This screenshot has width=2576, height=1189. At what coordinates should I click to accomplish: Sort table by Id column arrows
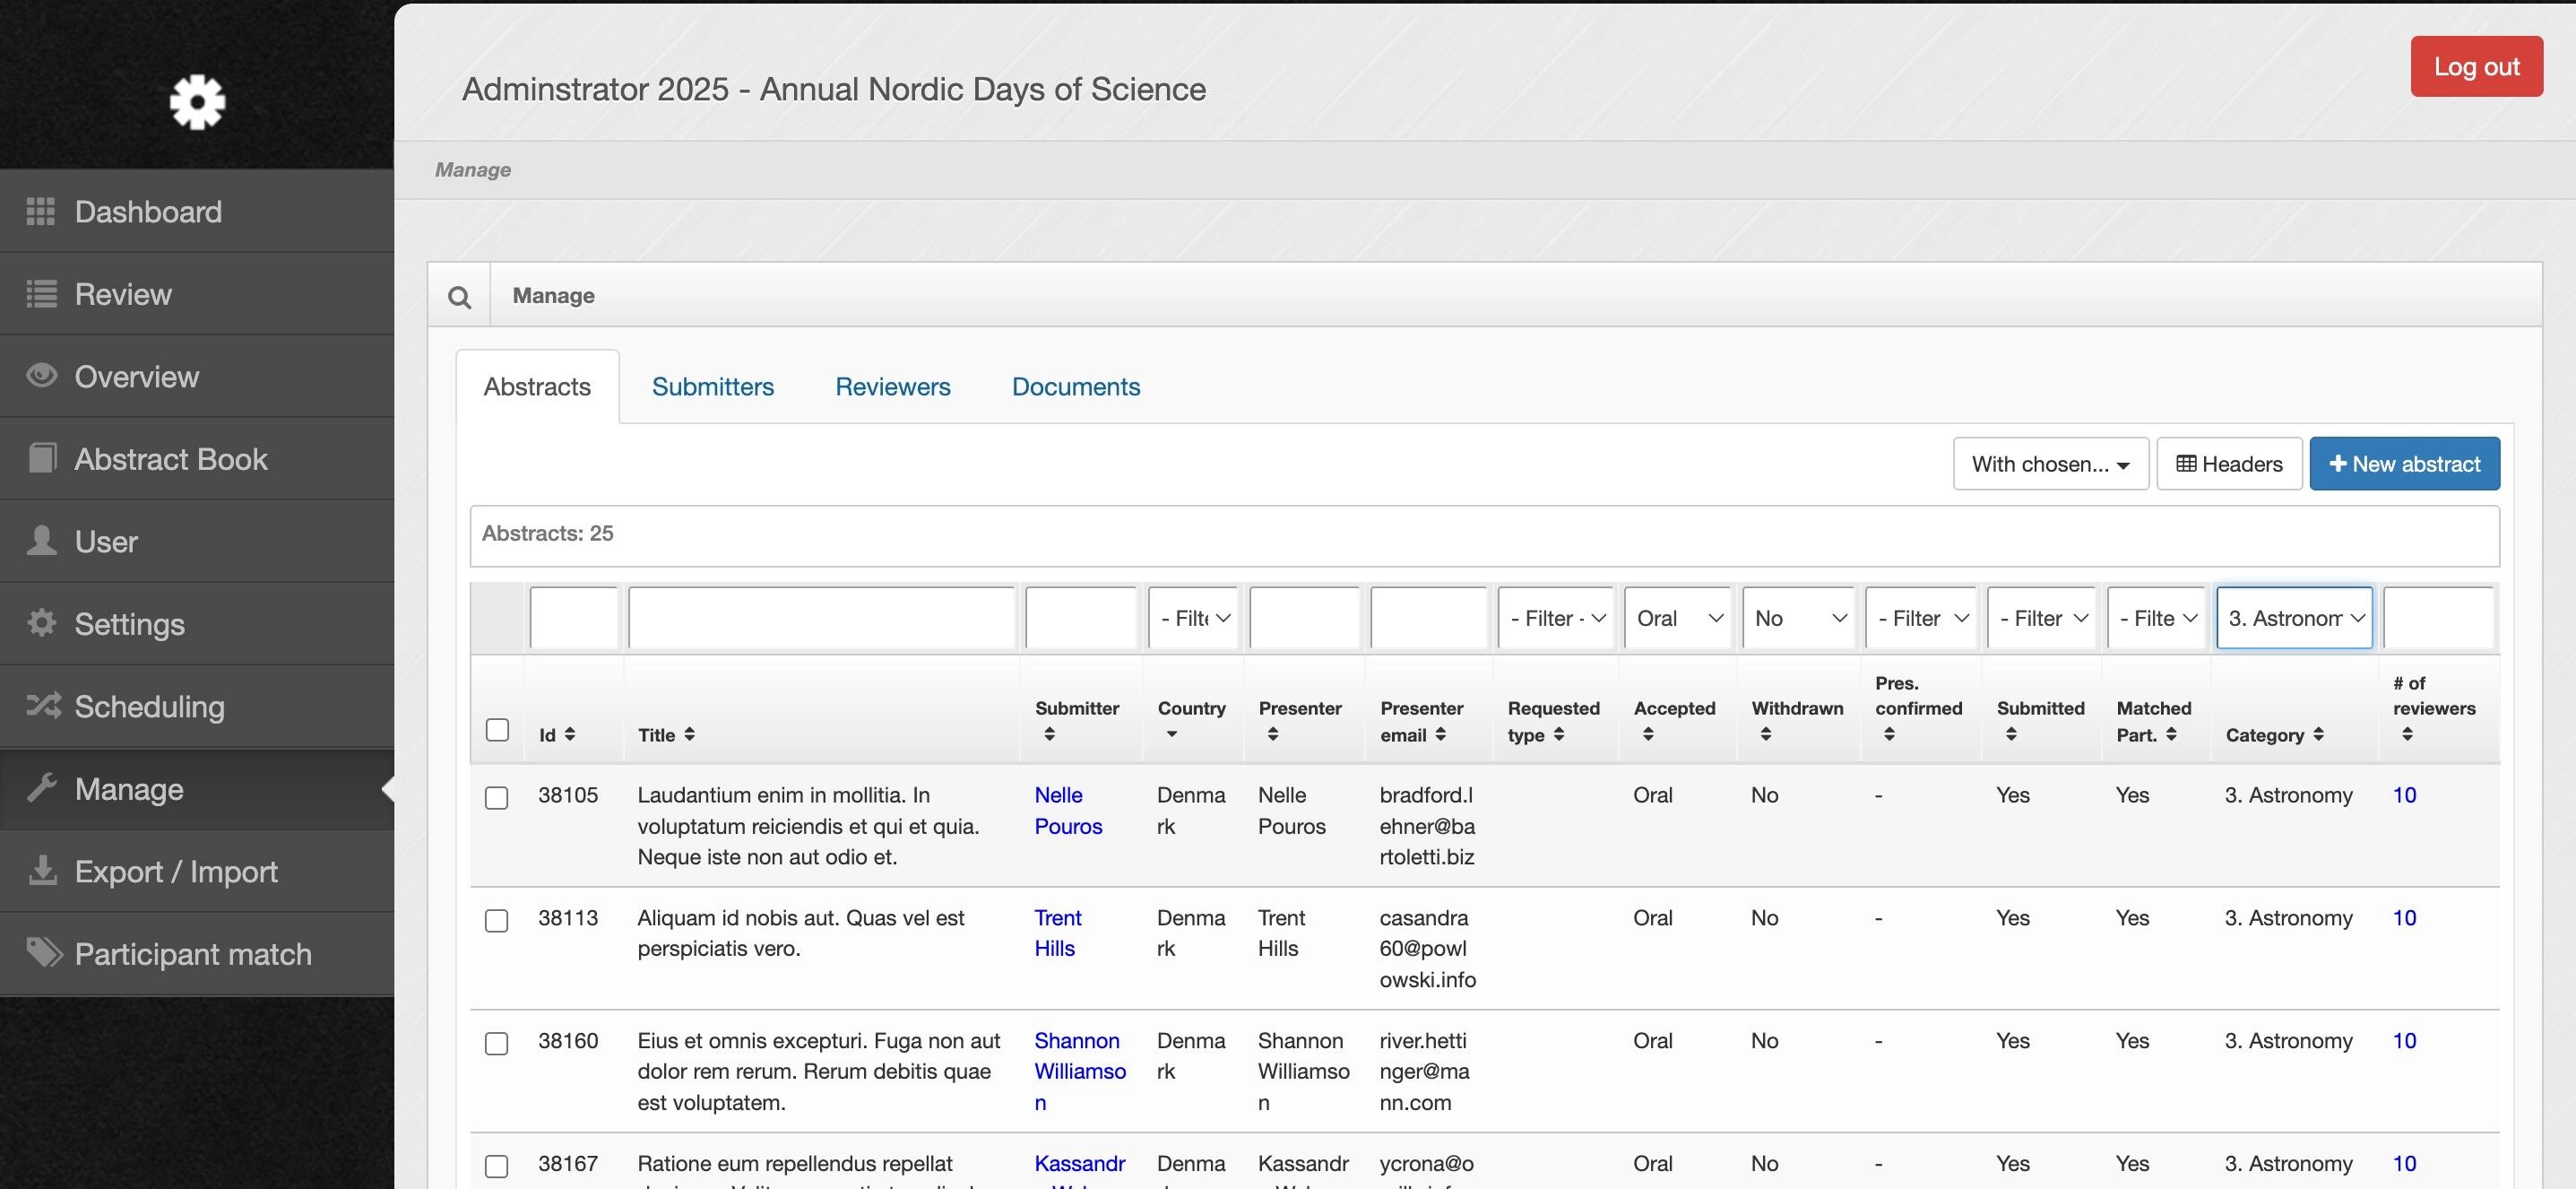coord(569,734)
